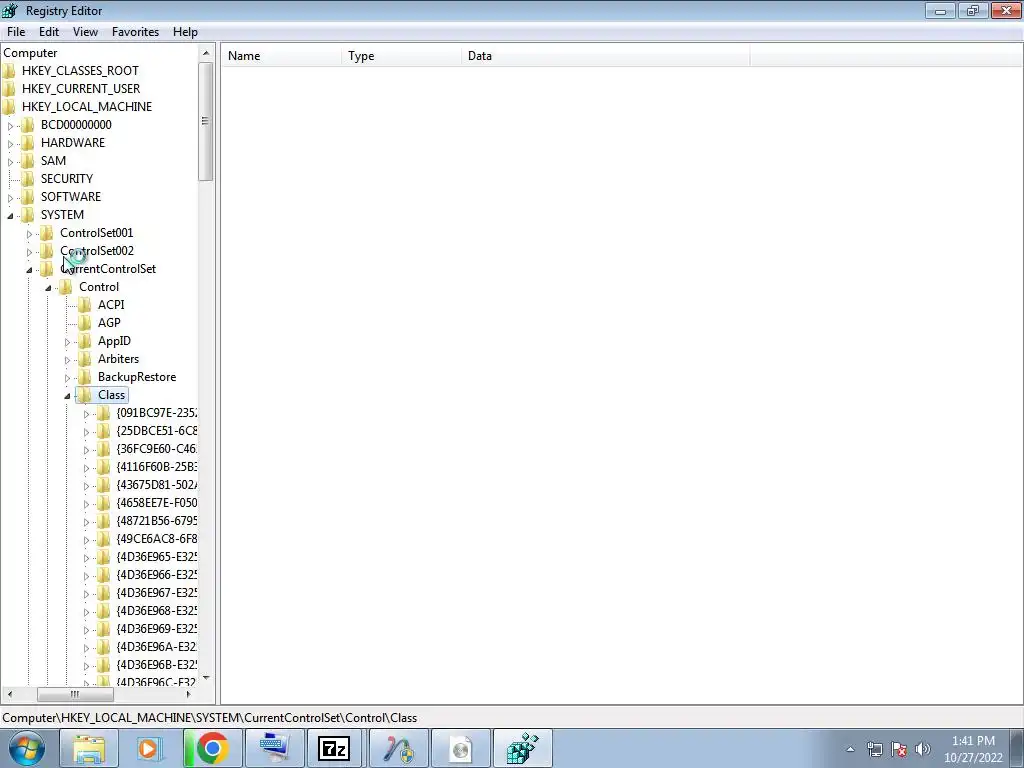Screen dimensions: 1024x768
Task: Click the SYSTEM folder icon
Action: click(x=27, y=215)
